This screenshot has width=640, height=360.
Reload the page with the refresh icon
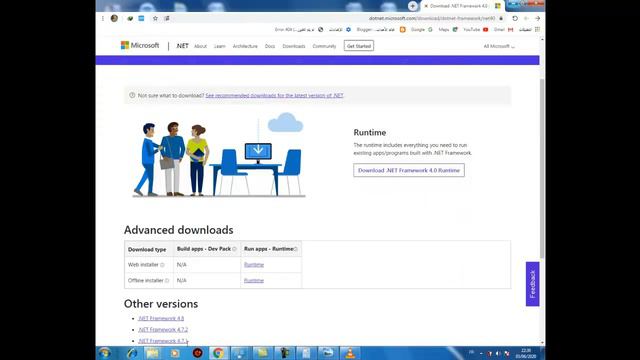coord(515,18)
